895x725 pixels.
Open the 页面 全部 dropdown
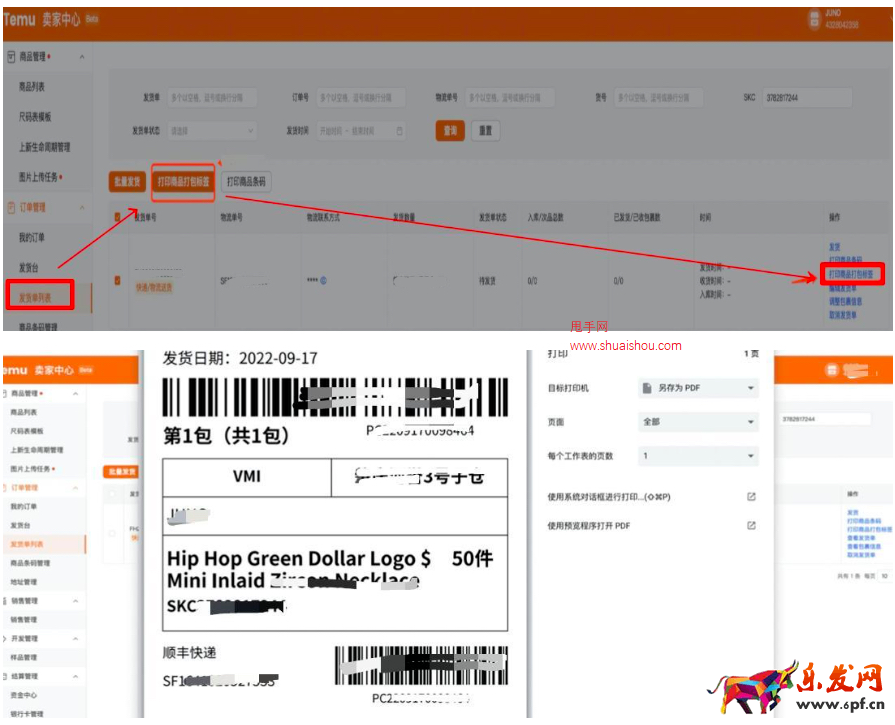coord(697,422)
